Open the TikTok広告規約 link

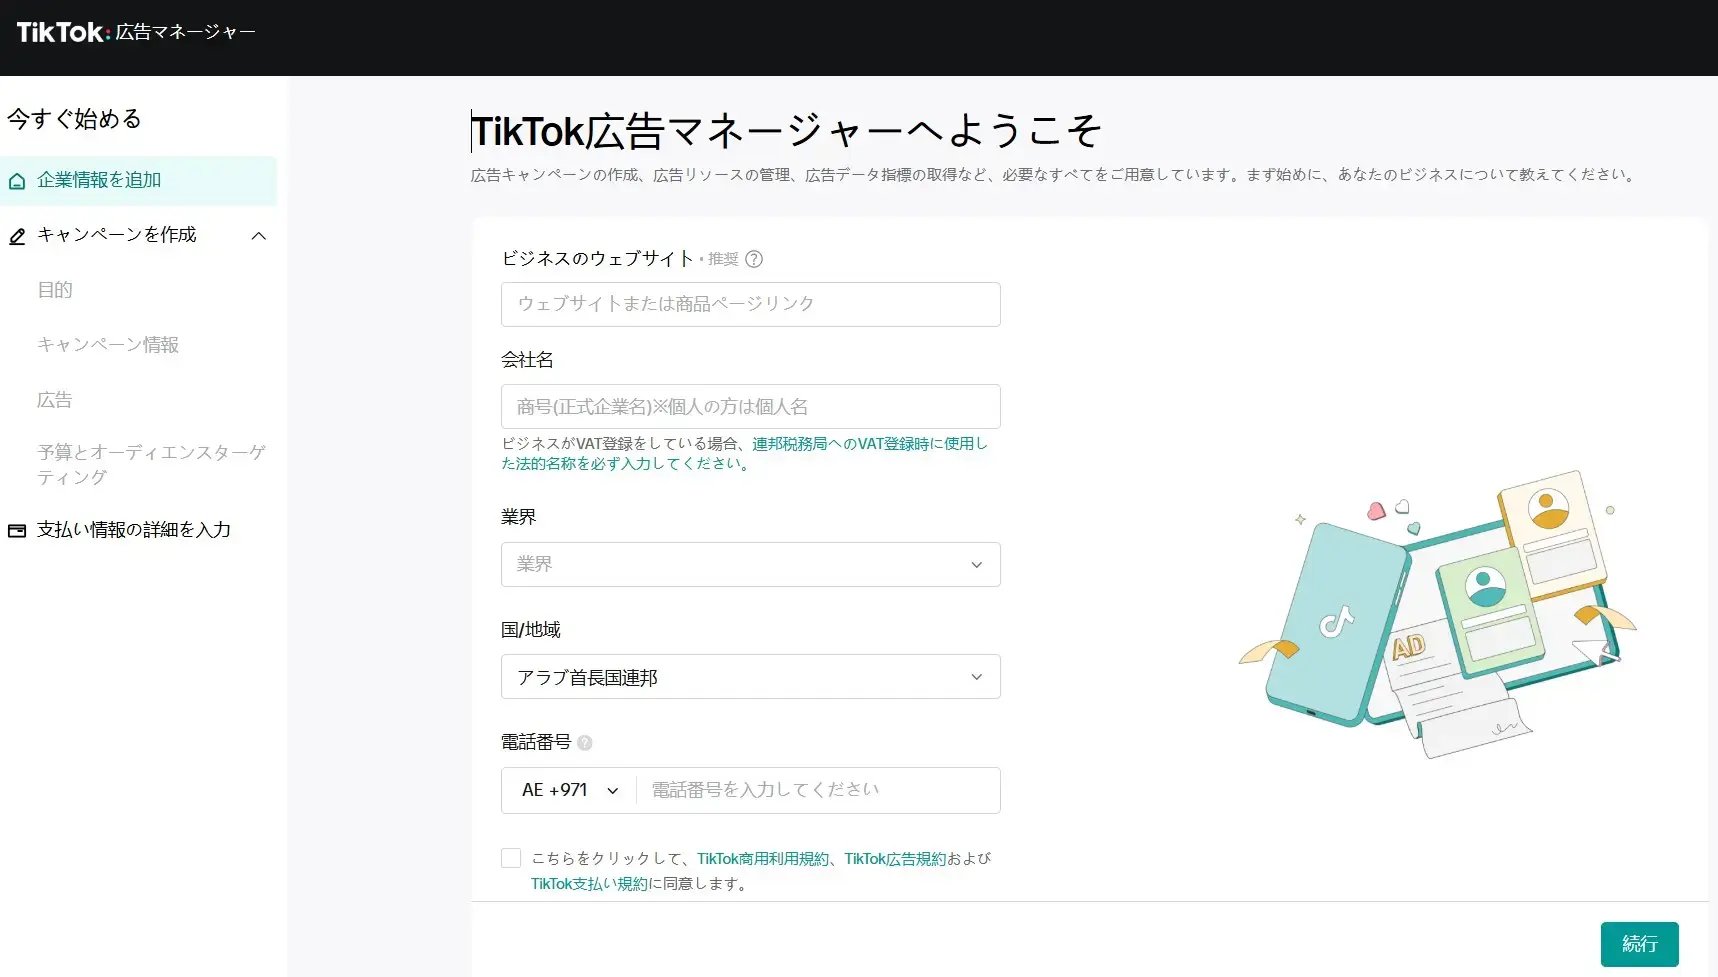(x=895, y=859)
